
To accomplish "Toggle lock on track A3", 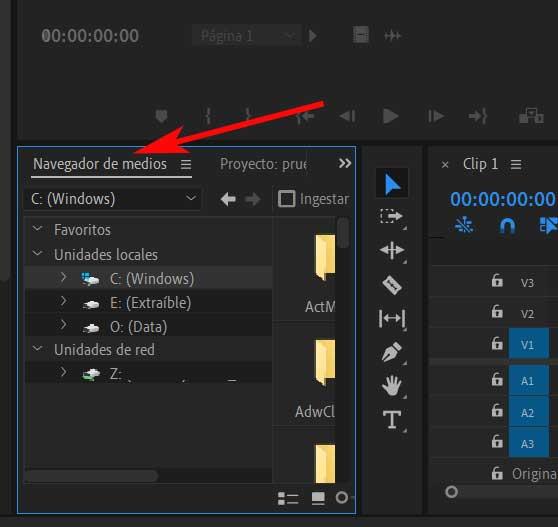I will coord(497,442).
